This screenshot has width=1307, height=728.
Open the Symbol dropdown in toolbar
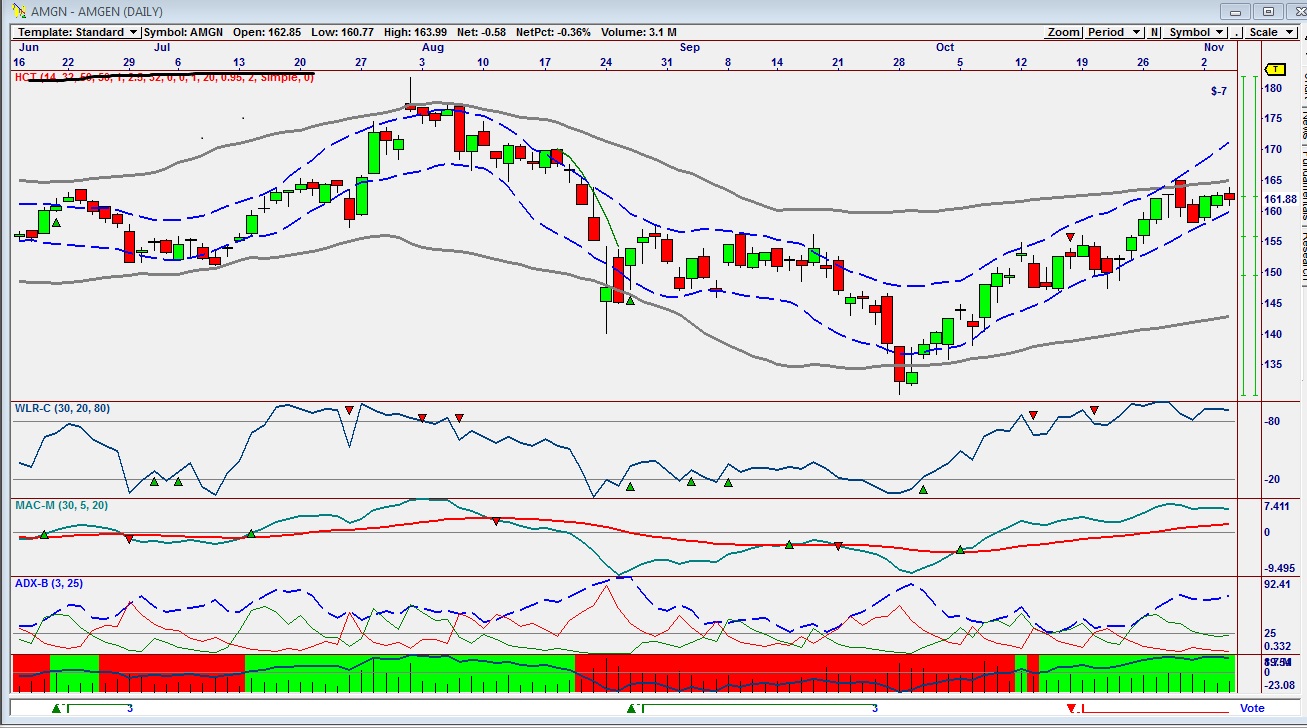tap(1196, 32)
